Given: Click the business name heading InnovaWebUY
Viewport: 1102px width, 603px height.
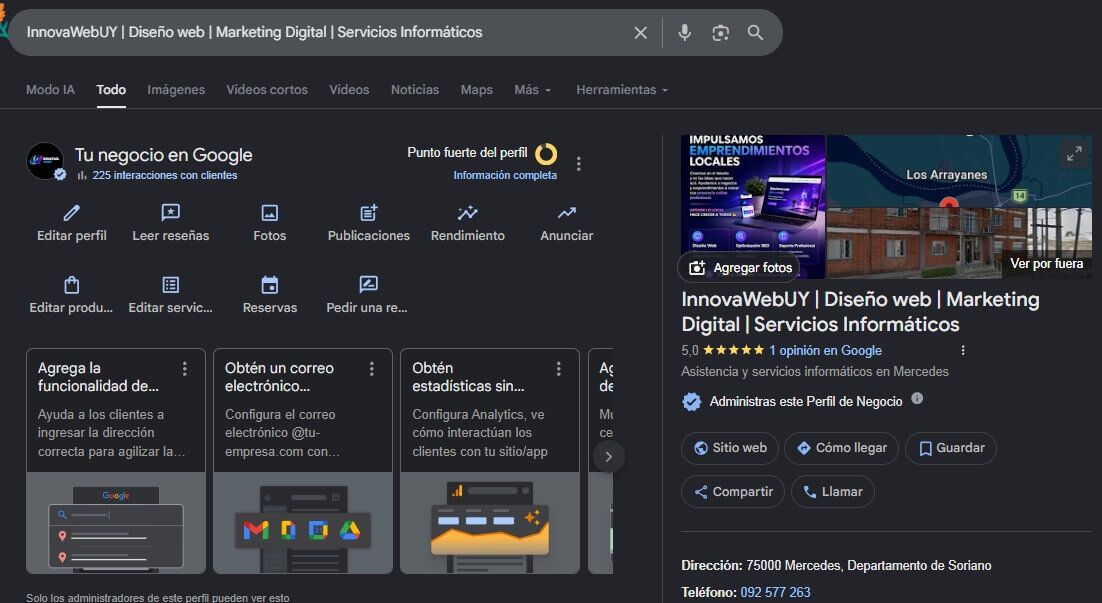Looking at the screenshot, I should pyautogui.click(x=860, y=312).
